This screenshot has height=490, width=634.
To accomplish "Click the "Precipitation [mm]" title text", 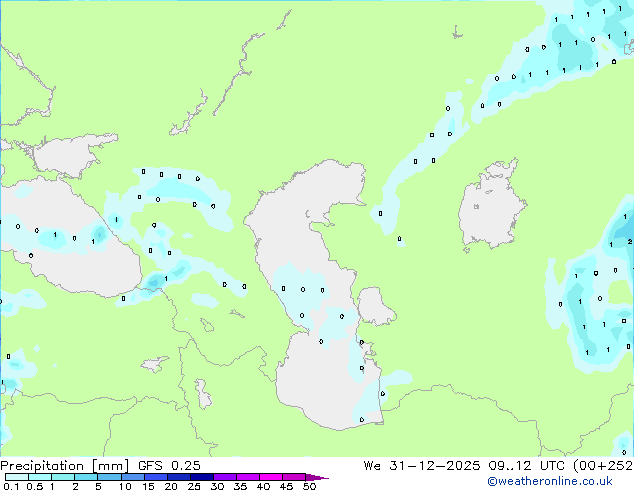I will 64,466.
